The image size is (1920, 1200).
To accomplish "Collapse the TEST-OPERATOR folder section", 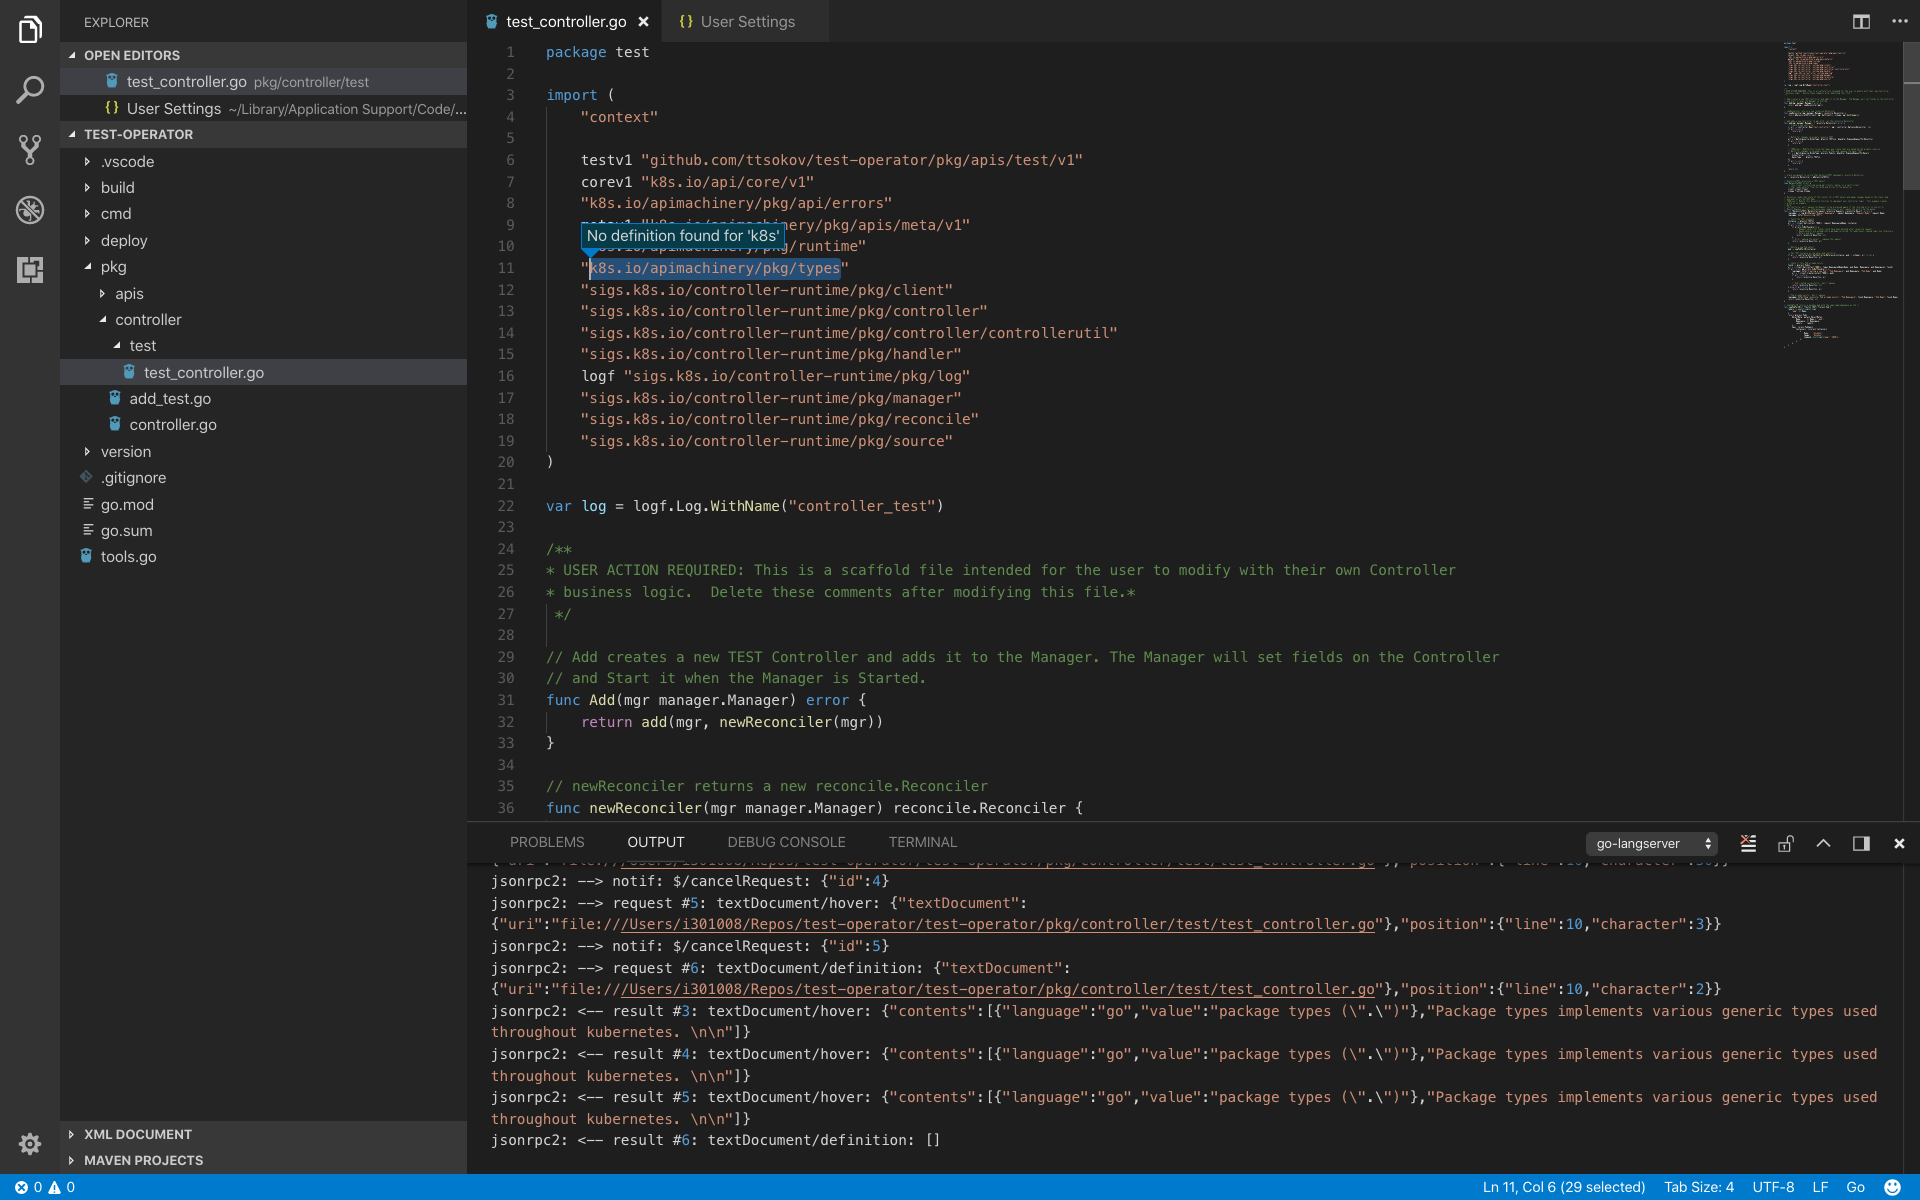I will (72, 134).
